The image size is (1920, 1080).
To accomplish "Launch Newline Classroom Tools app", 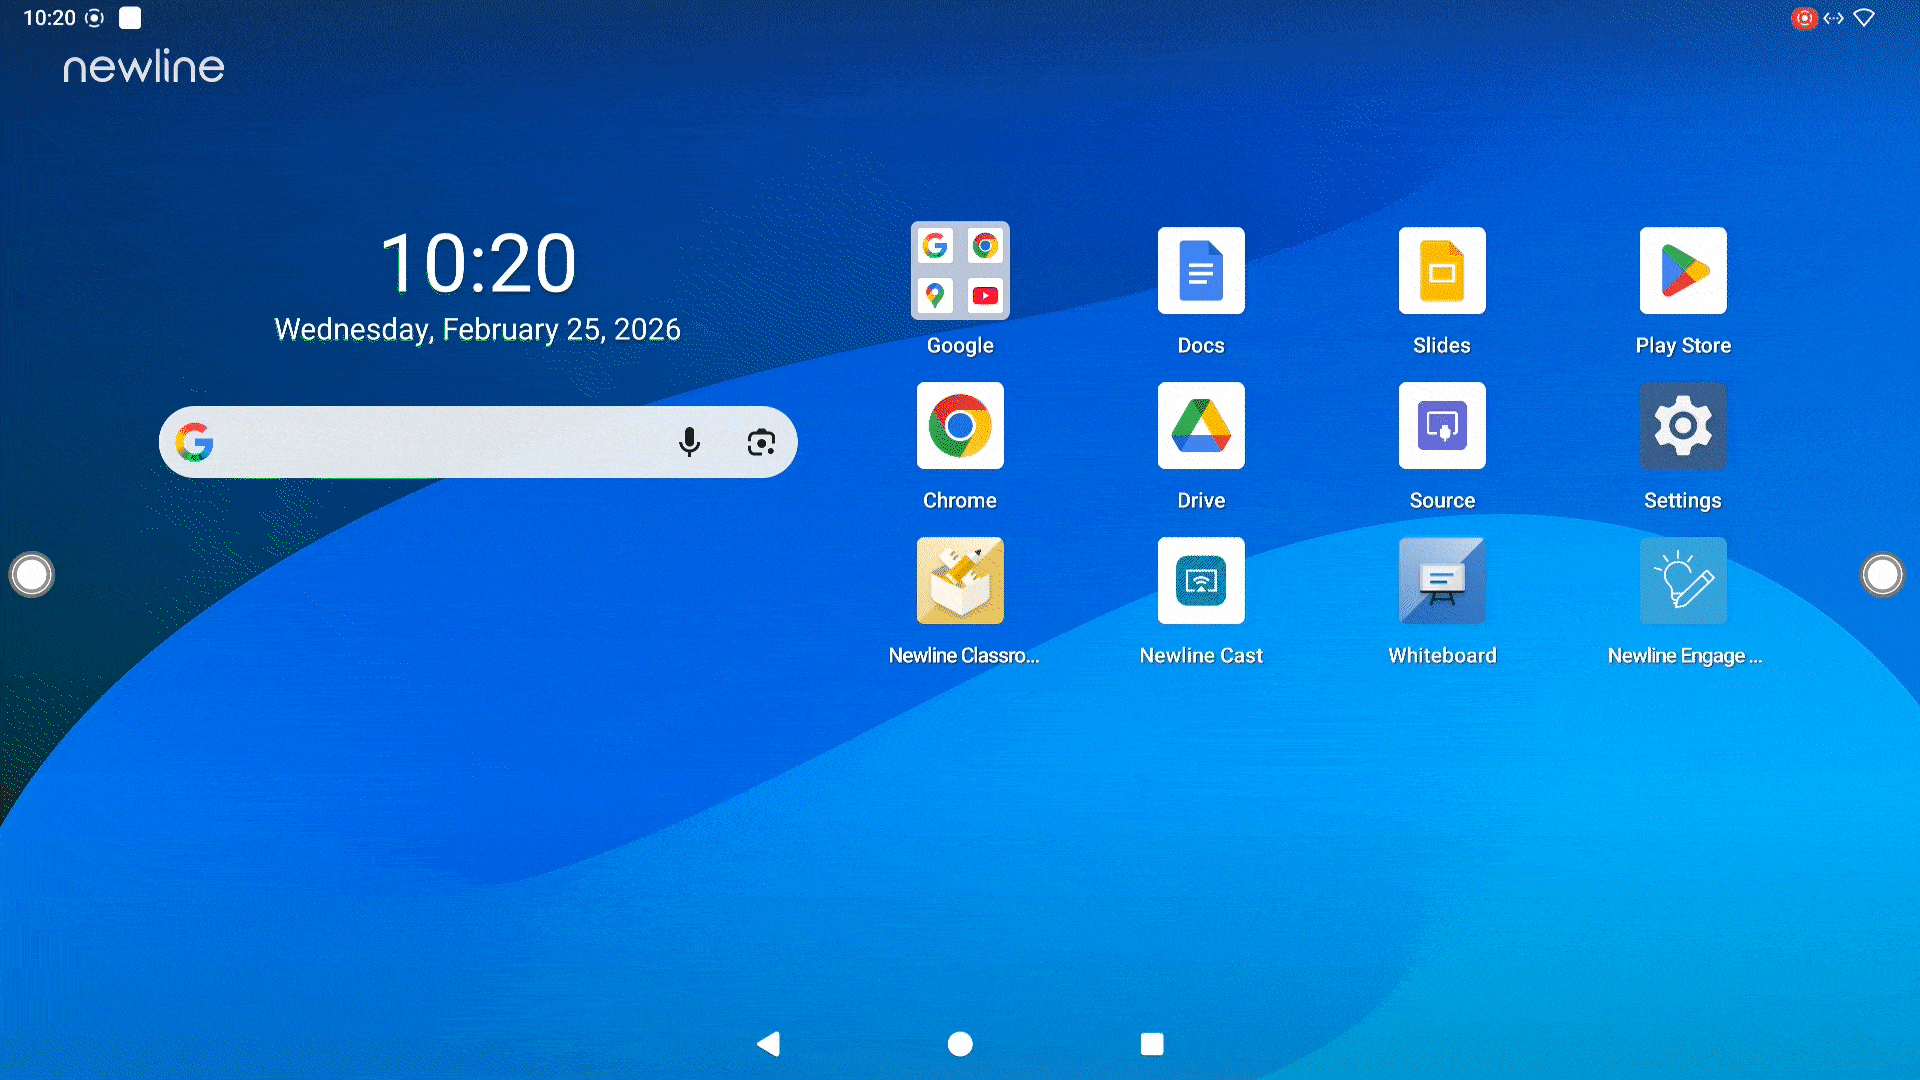I will [960, 581].
